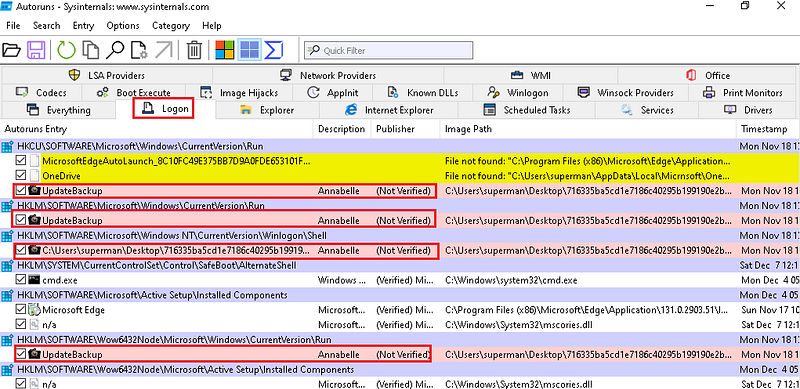Image resolution: width=800 pixels, height=389 pixels.
Task: Switch to the LSA Providers tab
Action: tap(106, 76)
